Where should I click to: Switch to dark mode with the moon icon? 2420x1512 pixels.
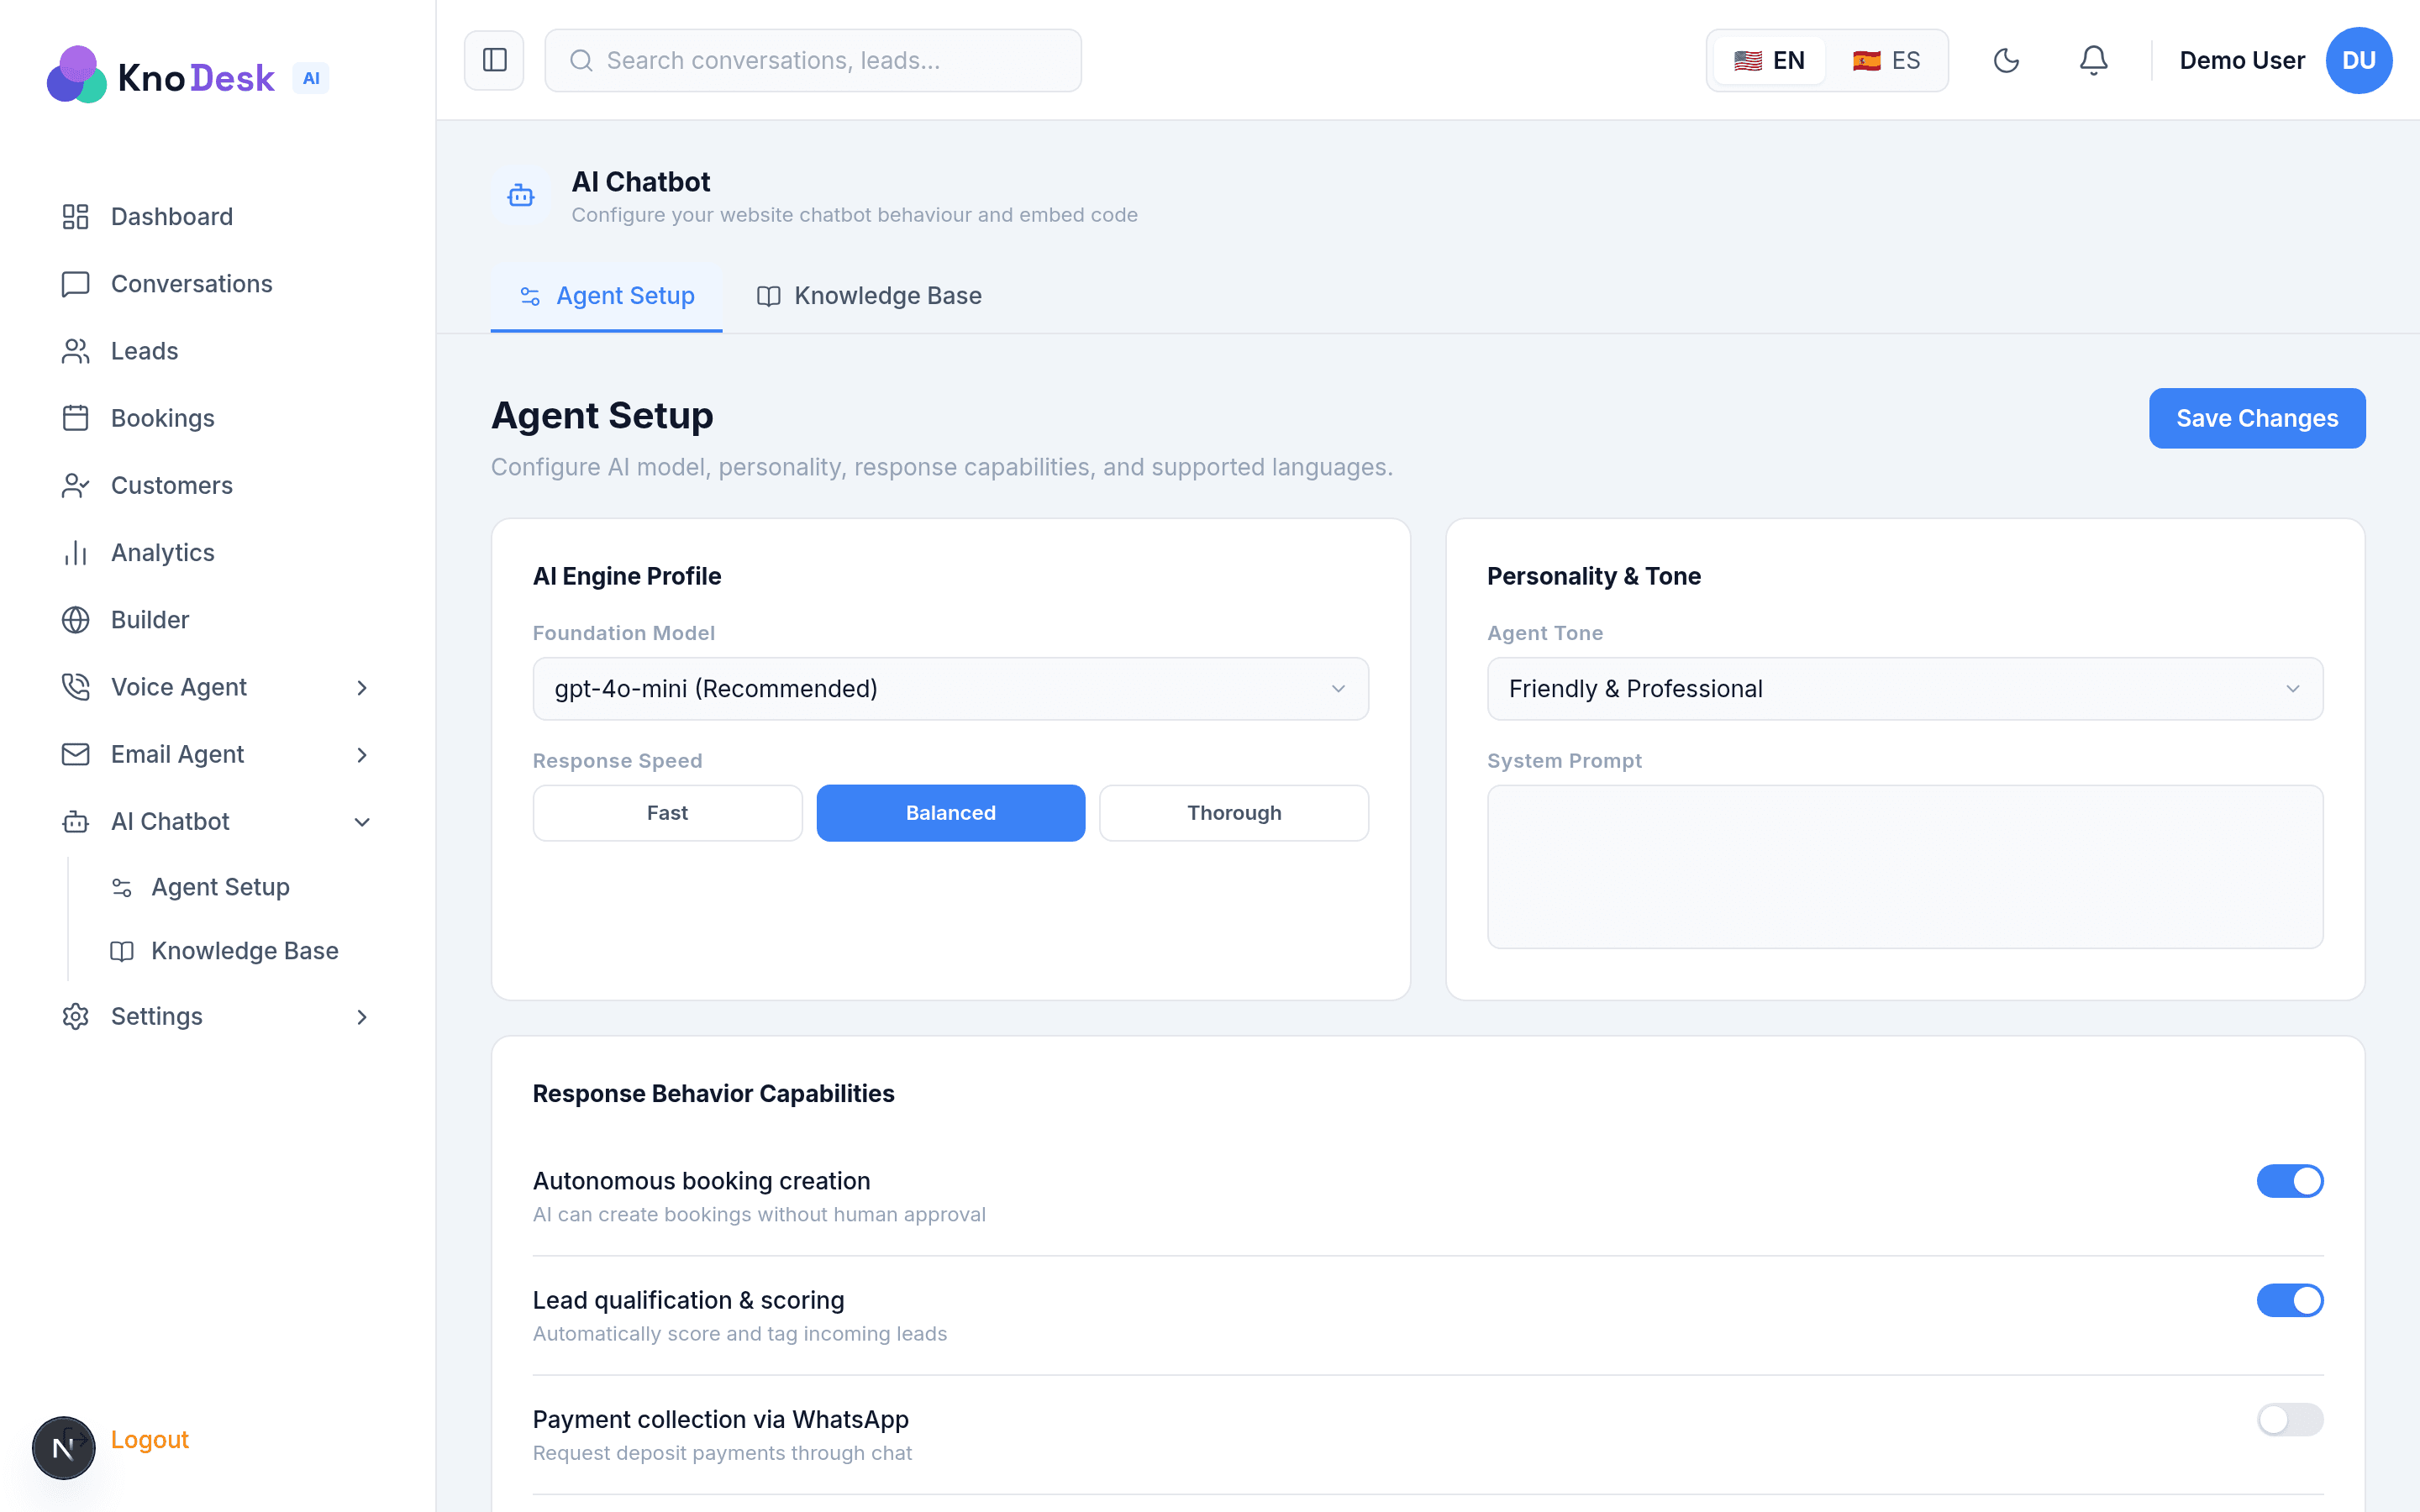[x=2006, y=60]
